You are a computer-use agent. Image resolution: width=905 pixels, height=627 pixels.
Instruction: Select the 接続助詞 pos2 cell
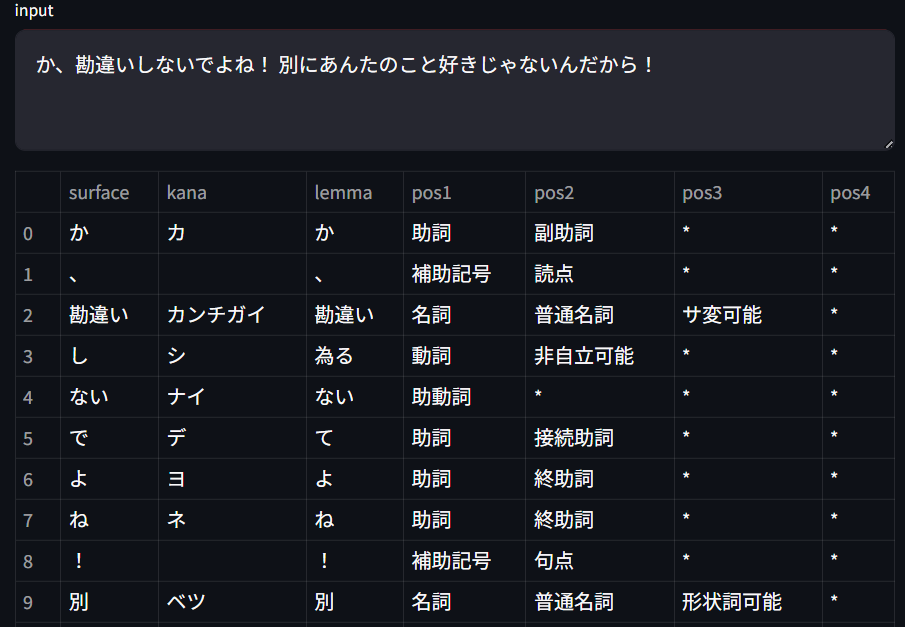600,438
